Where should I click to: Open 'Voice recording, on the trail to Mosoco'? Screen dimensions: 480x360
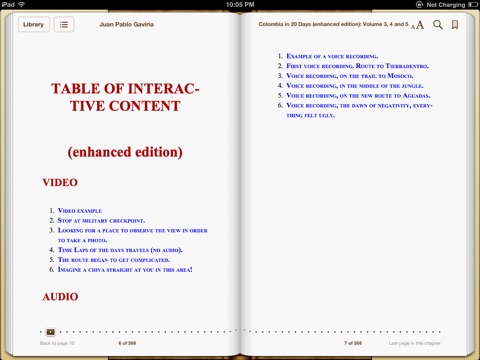[x=350, y=76]
